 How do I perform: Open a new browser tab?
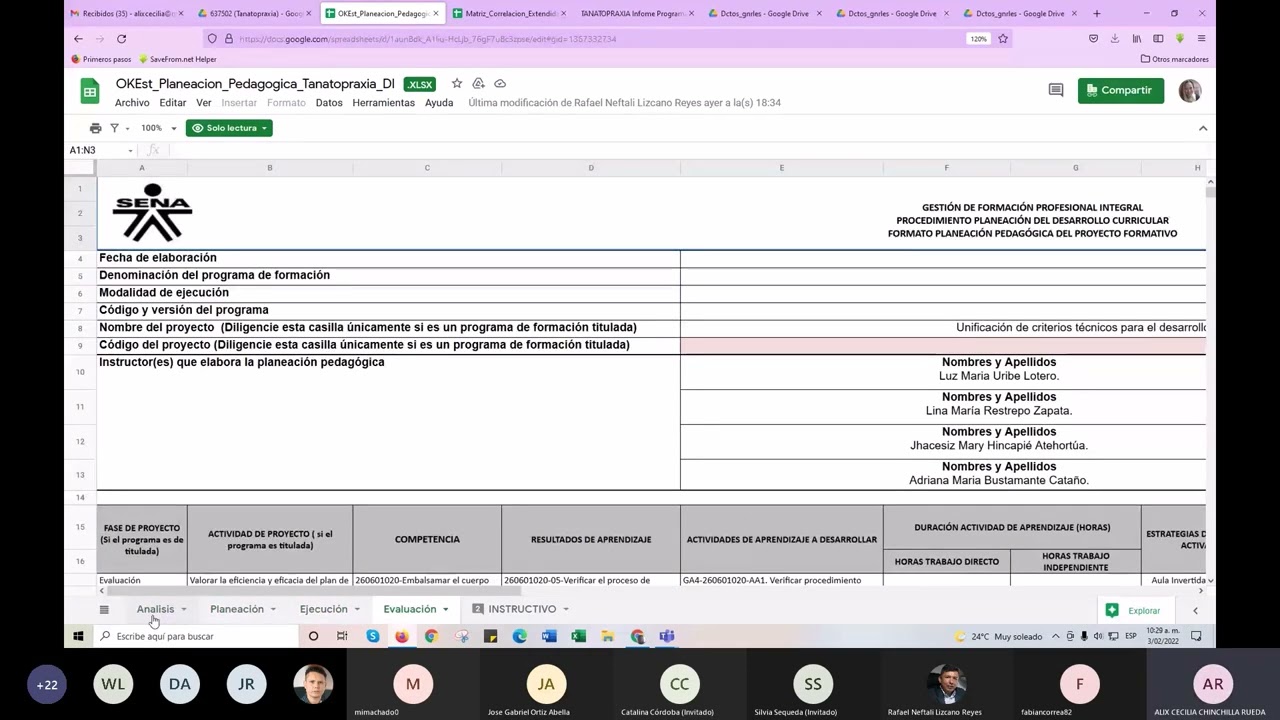pos(1096,14)
